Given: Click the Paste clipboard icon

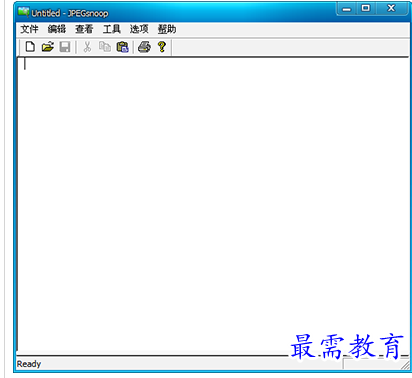Looking at the screenshot, I should [x=122, y=47].
